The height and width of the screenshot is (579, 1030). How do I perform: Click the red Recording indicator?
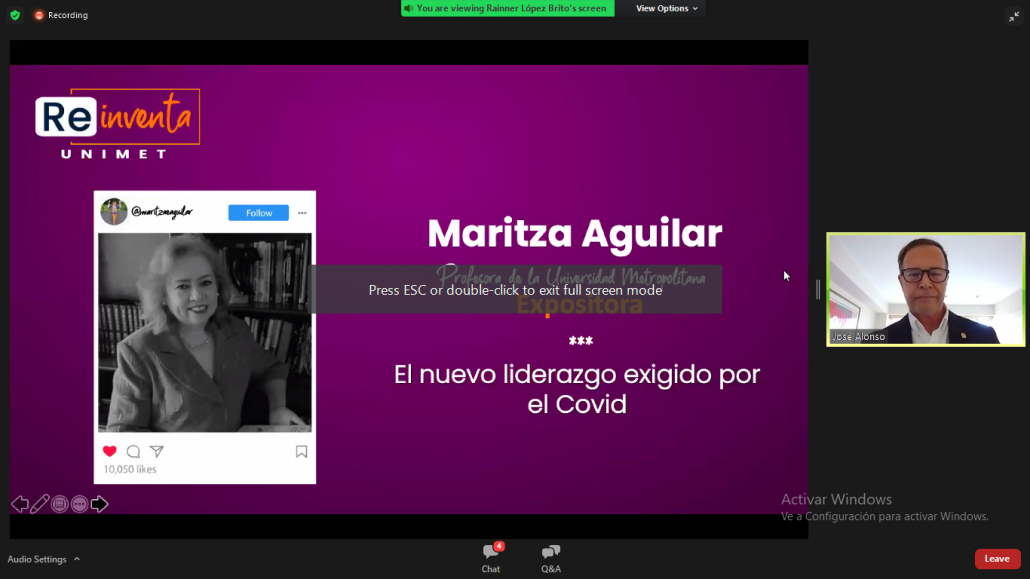click(61, 14)
